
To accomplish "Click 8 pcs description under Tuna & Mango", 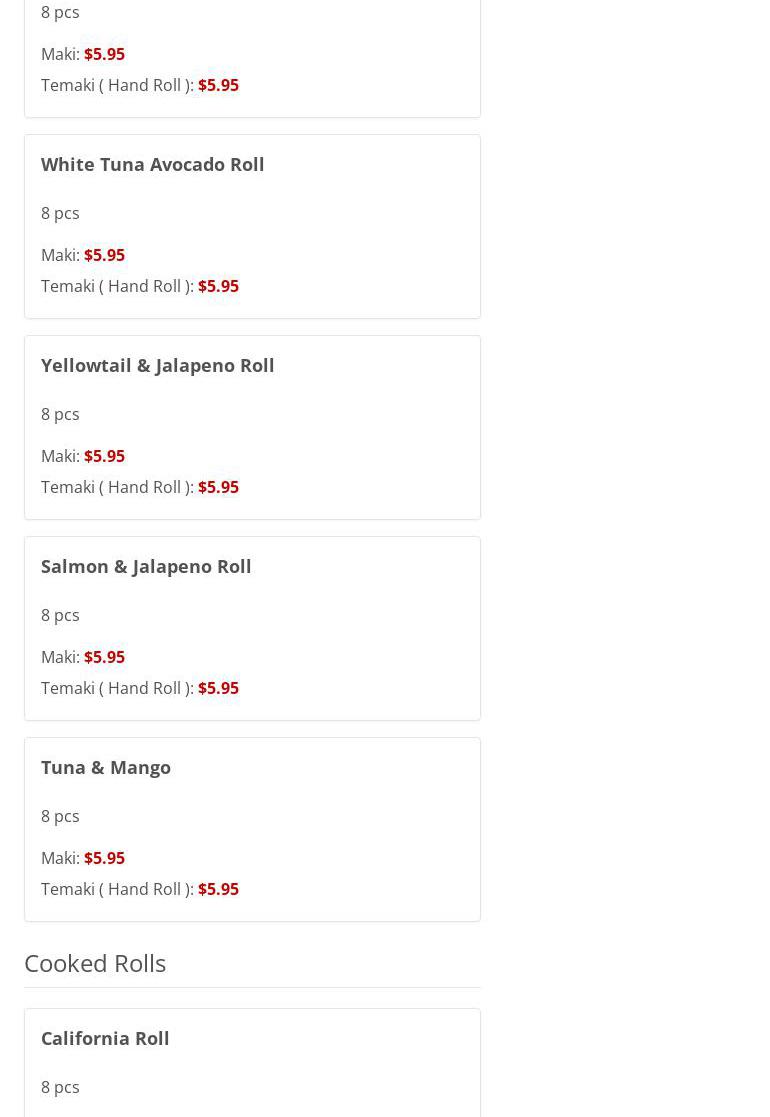I will click(x=60, y=816).
